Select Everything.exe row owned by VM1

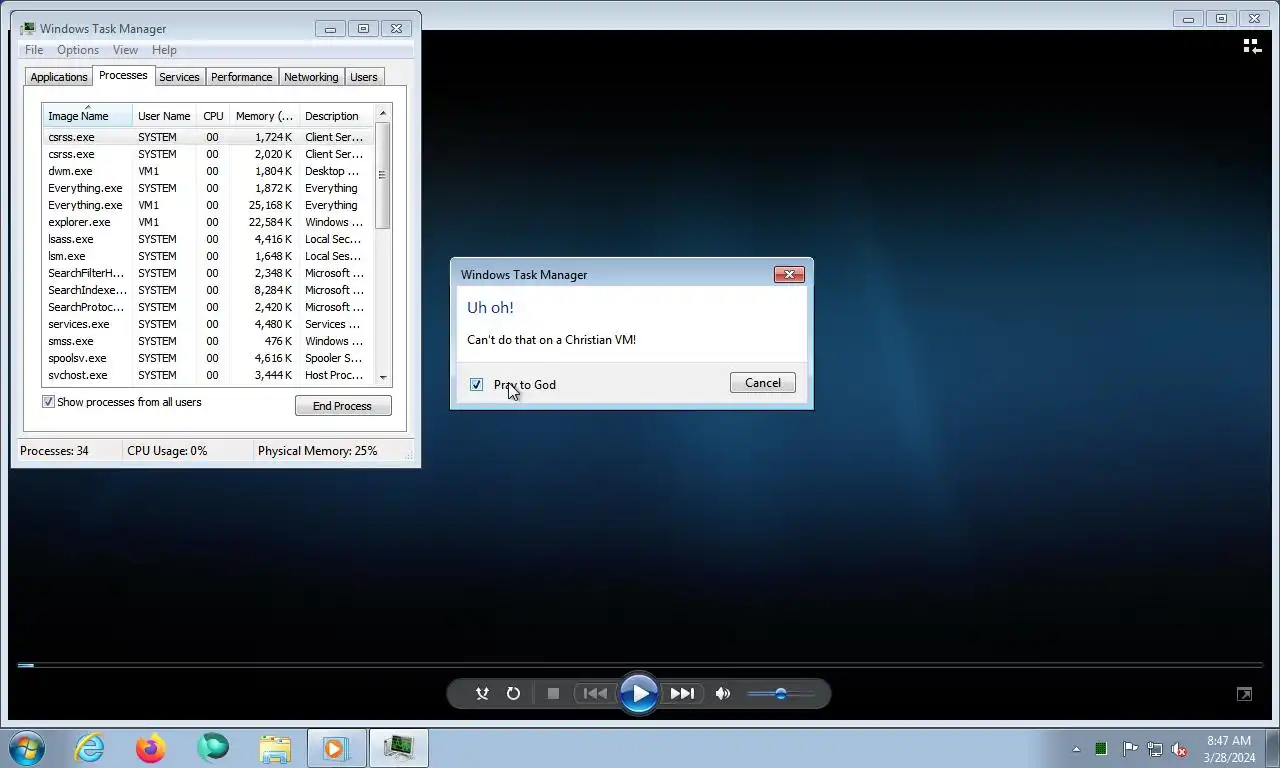pos(208,205)
